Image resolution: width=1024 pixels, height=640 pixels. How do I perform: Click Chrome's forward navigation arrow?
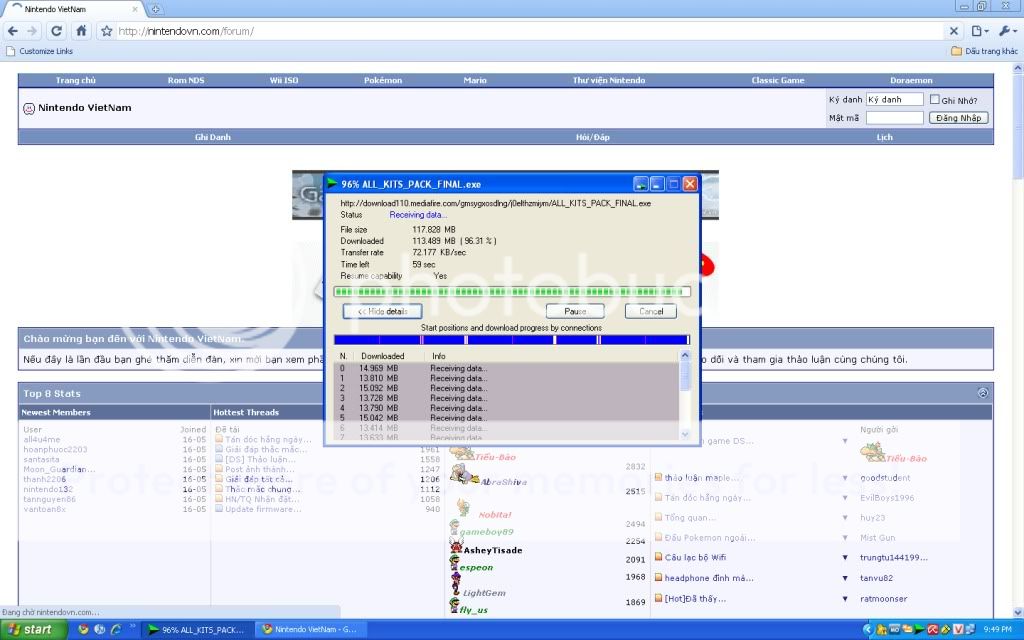tap(33, 31)
